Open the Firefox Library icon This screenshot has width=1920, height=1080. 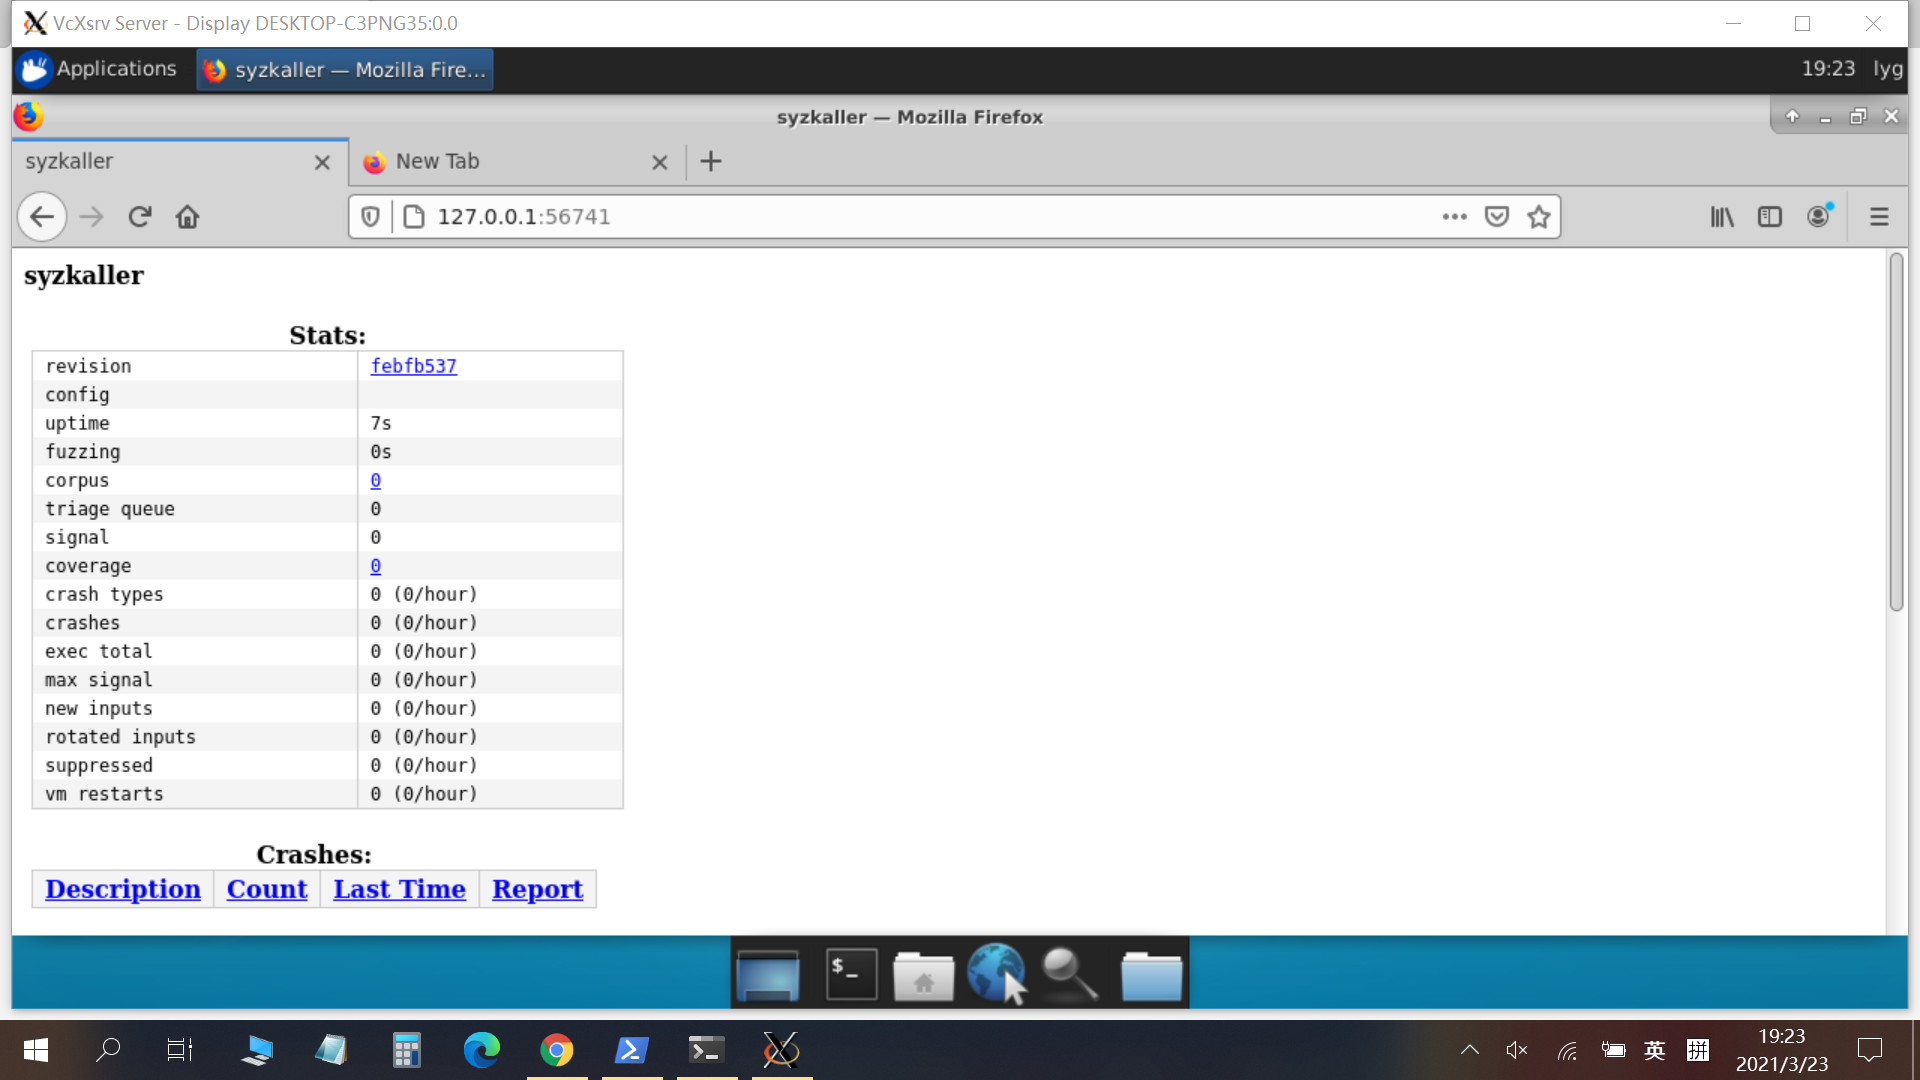pos(1721,216)
